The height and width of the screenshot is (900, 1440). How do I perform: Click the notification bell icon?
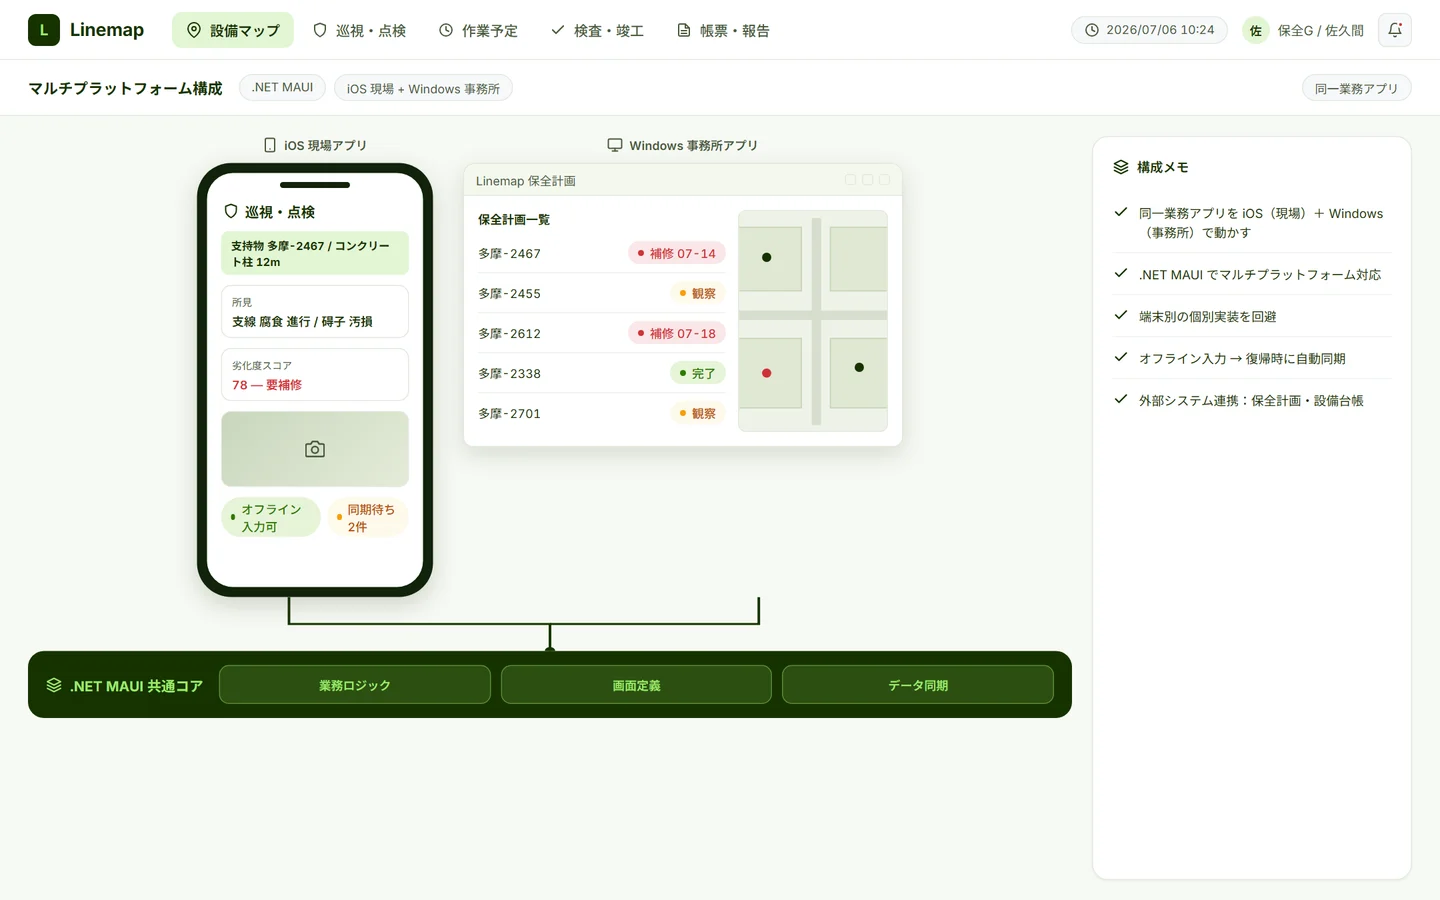(1395, 30)
